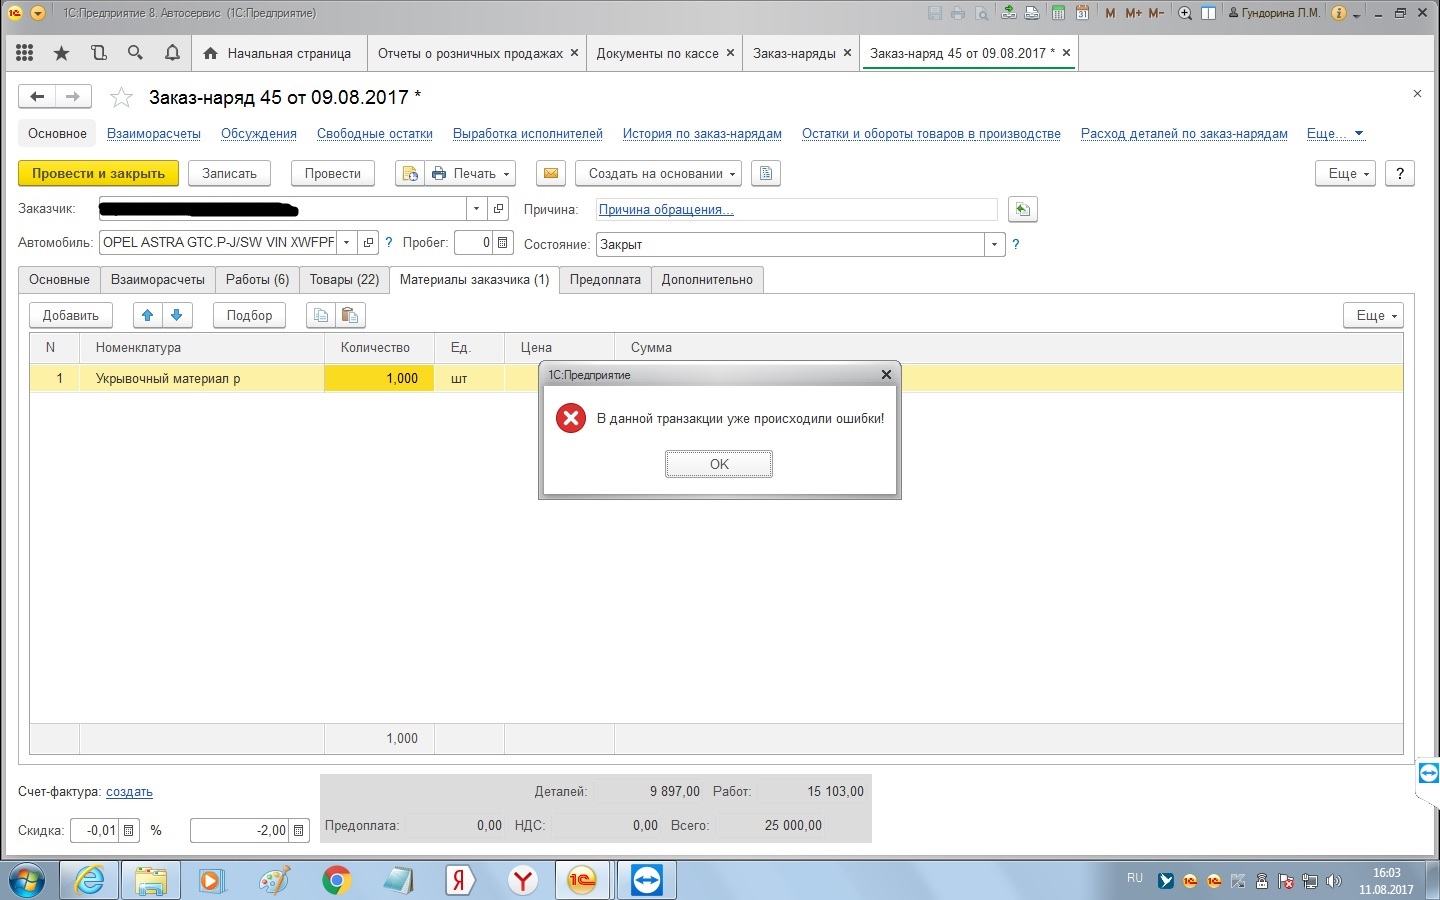Open the Свободные остатки link
The image size is (1440, 900).
click(x=375, y=133)
